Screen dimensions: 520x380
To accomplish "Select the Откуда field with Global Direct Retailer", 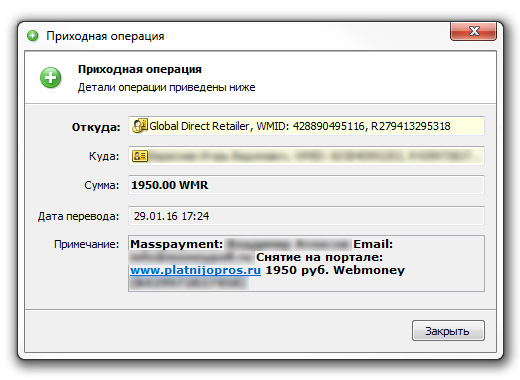I will pyautogui.click(x=306, y=126).
